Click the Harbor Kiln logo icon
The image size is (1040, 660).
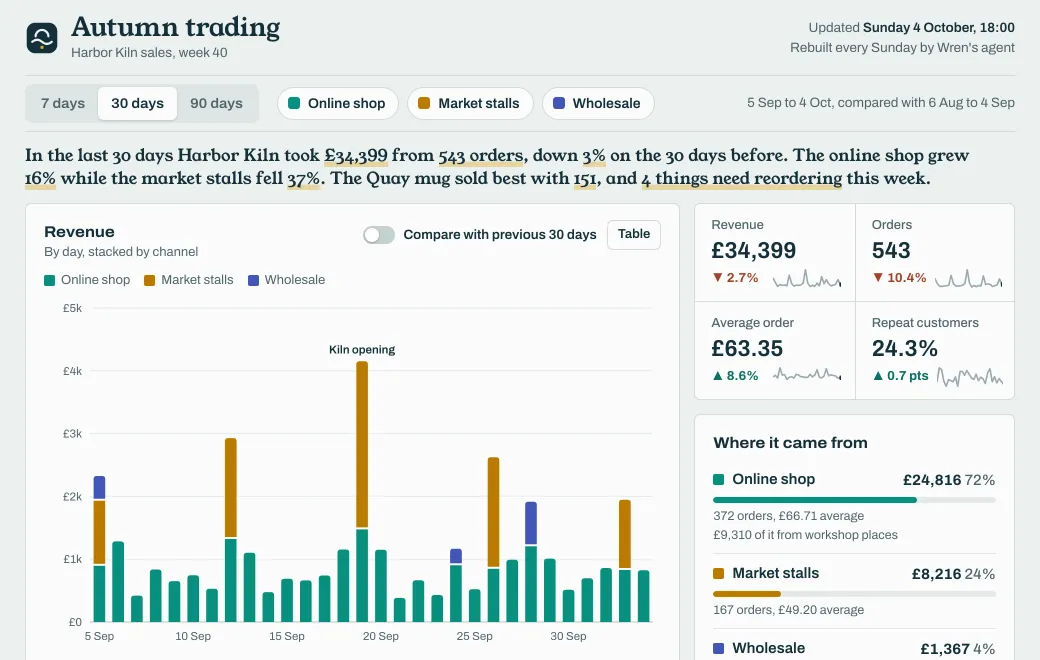pyautogui.click(x=42, y=38)
